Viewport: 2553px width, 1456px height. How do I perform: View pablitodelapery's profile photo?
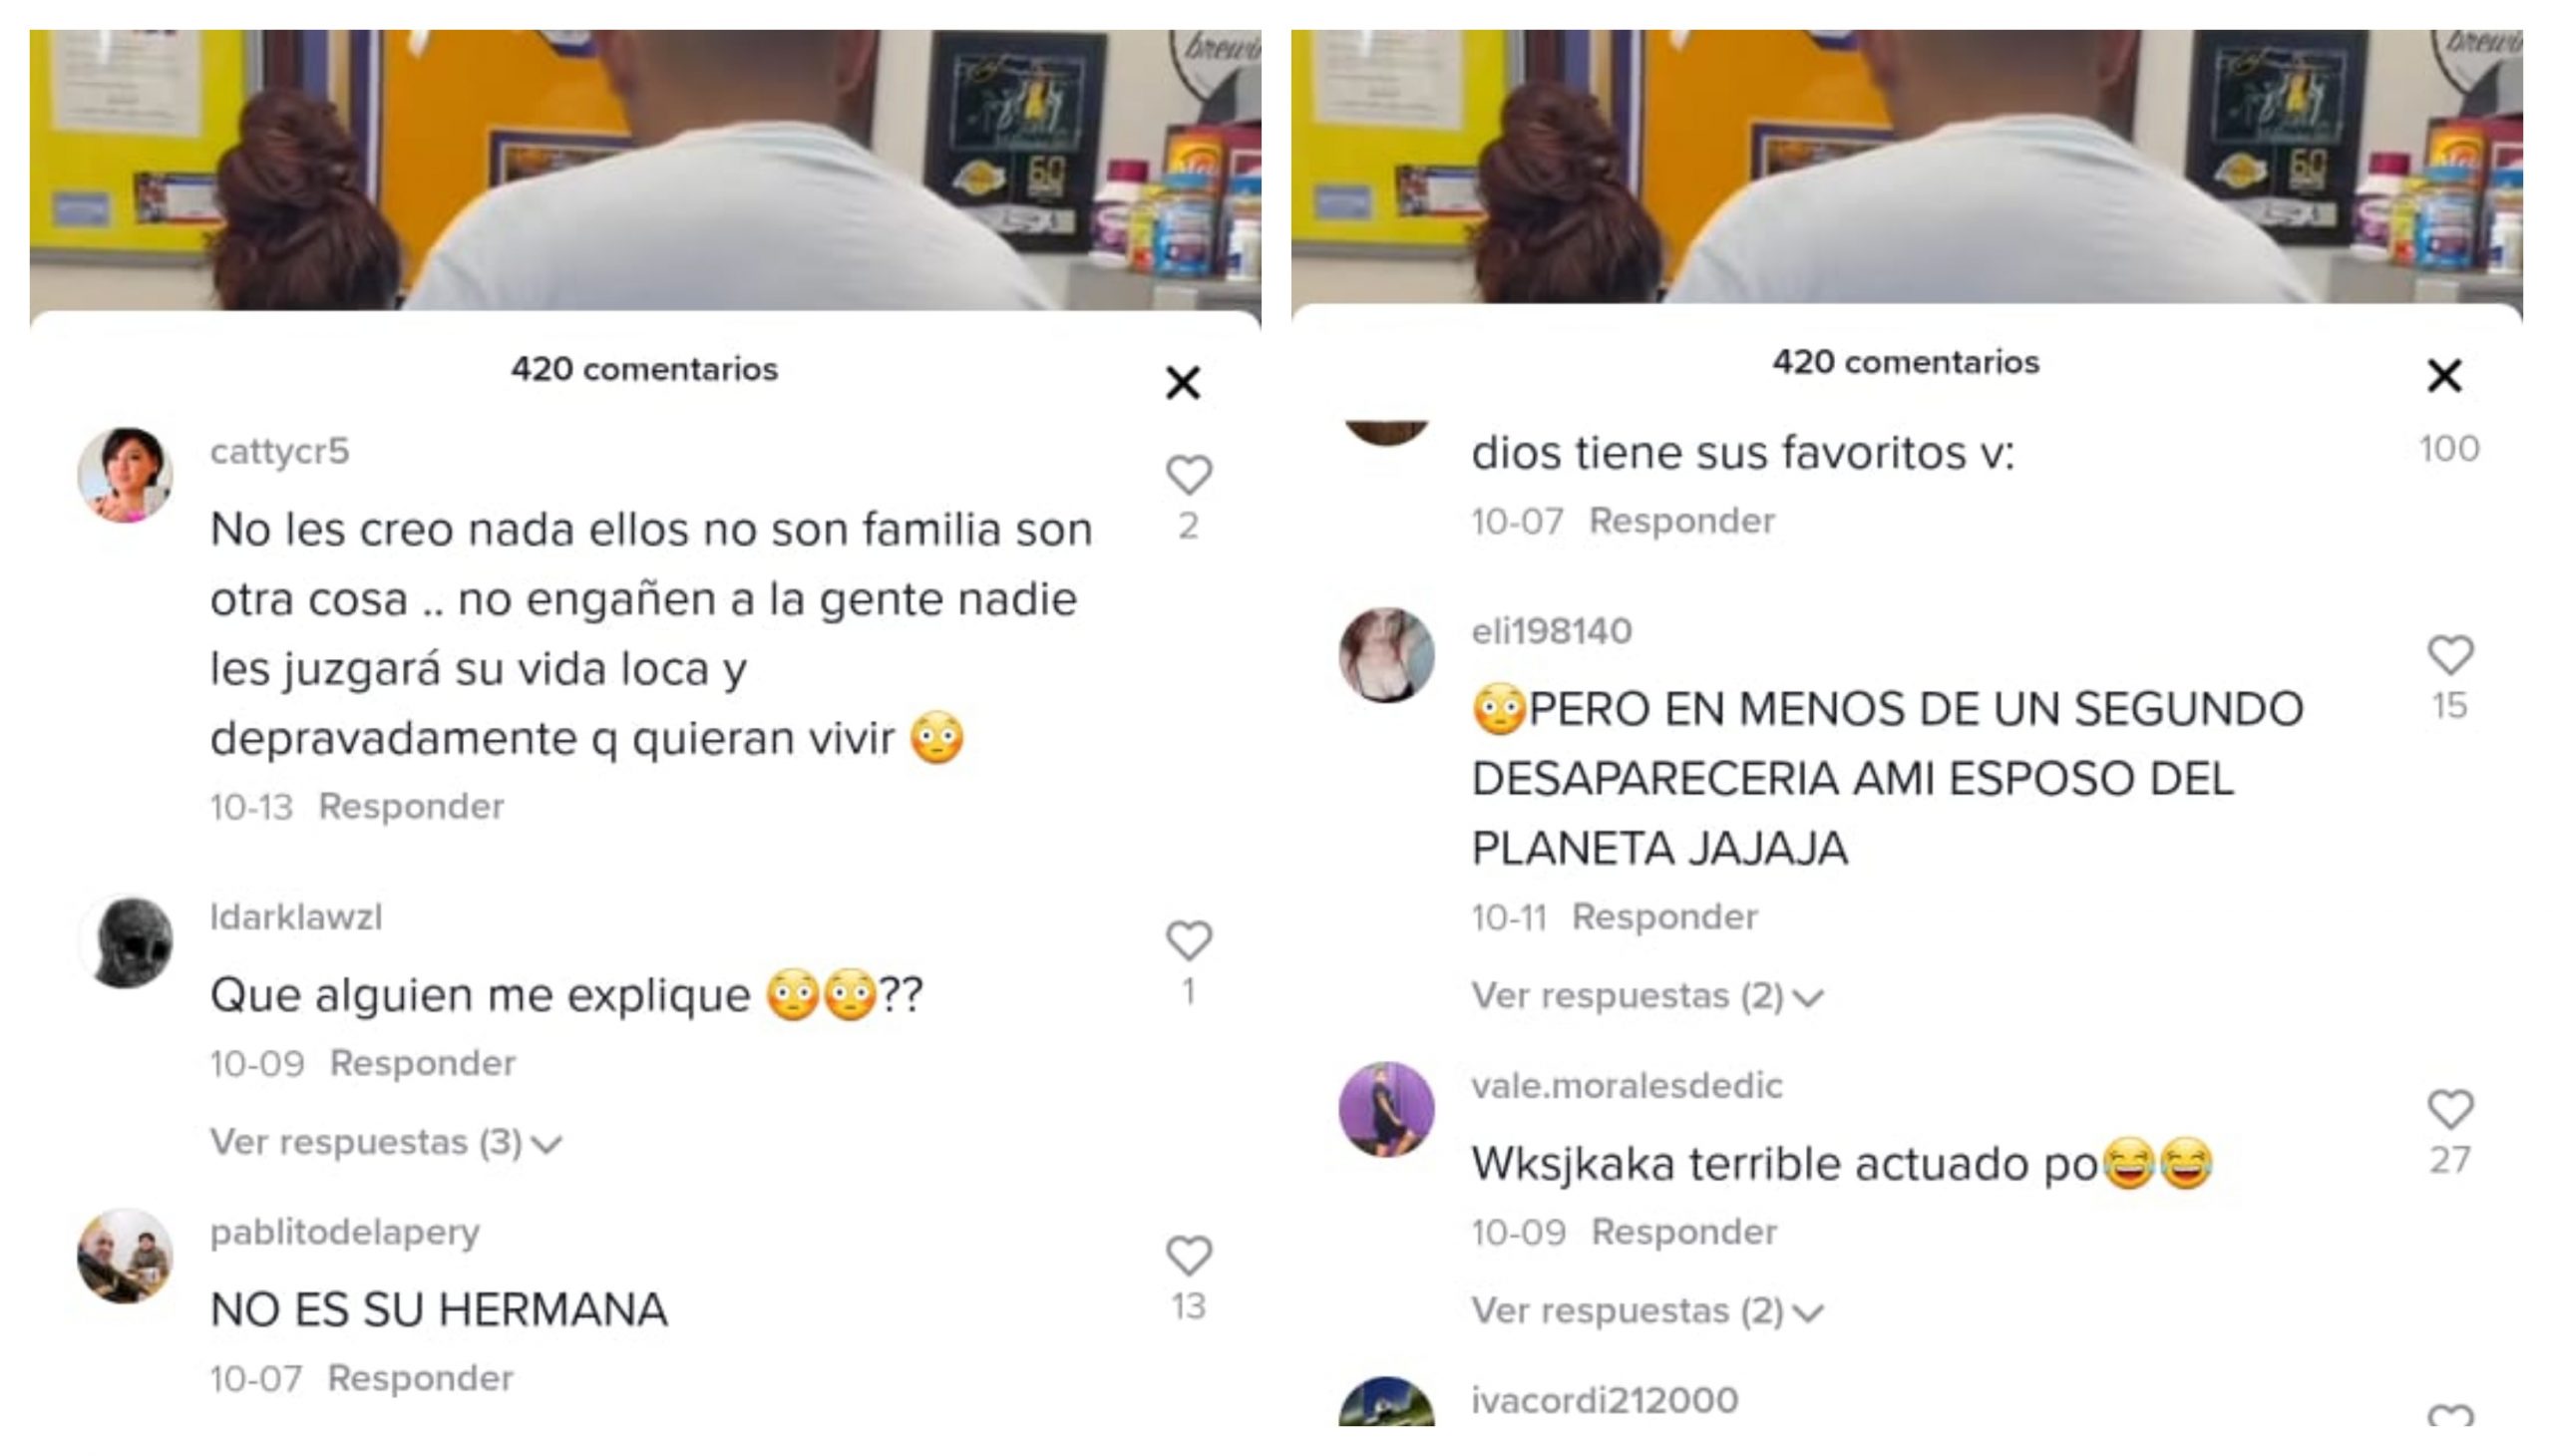tap(125, 1257)
